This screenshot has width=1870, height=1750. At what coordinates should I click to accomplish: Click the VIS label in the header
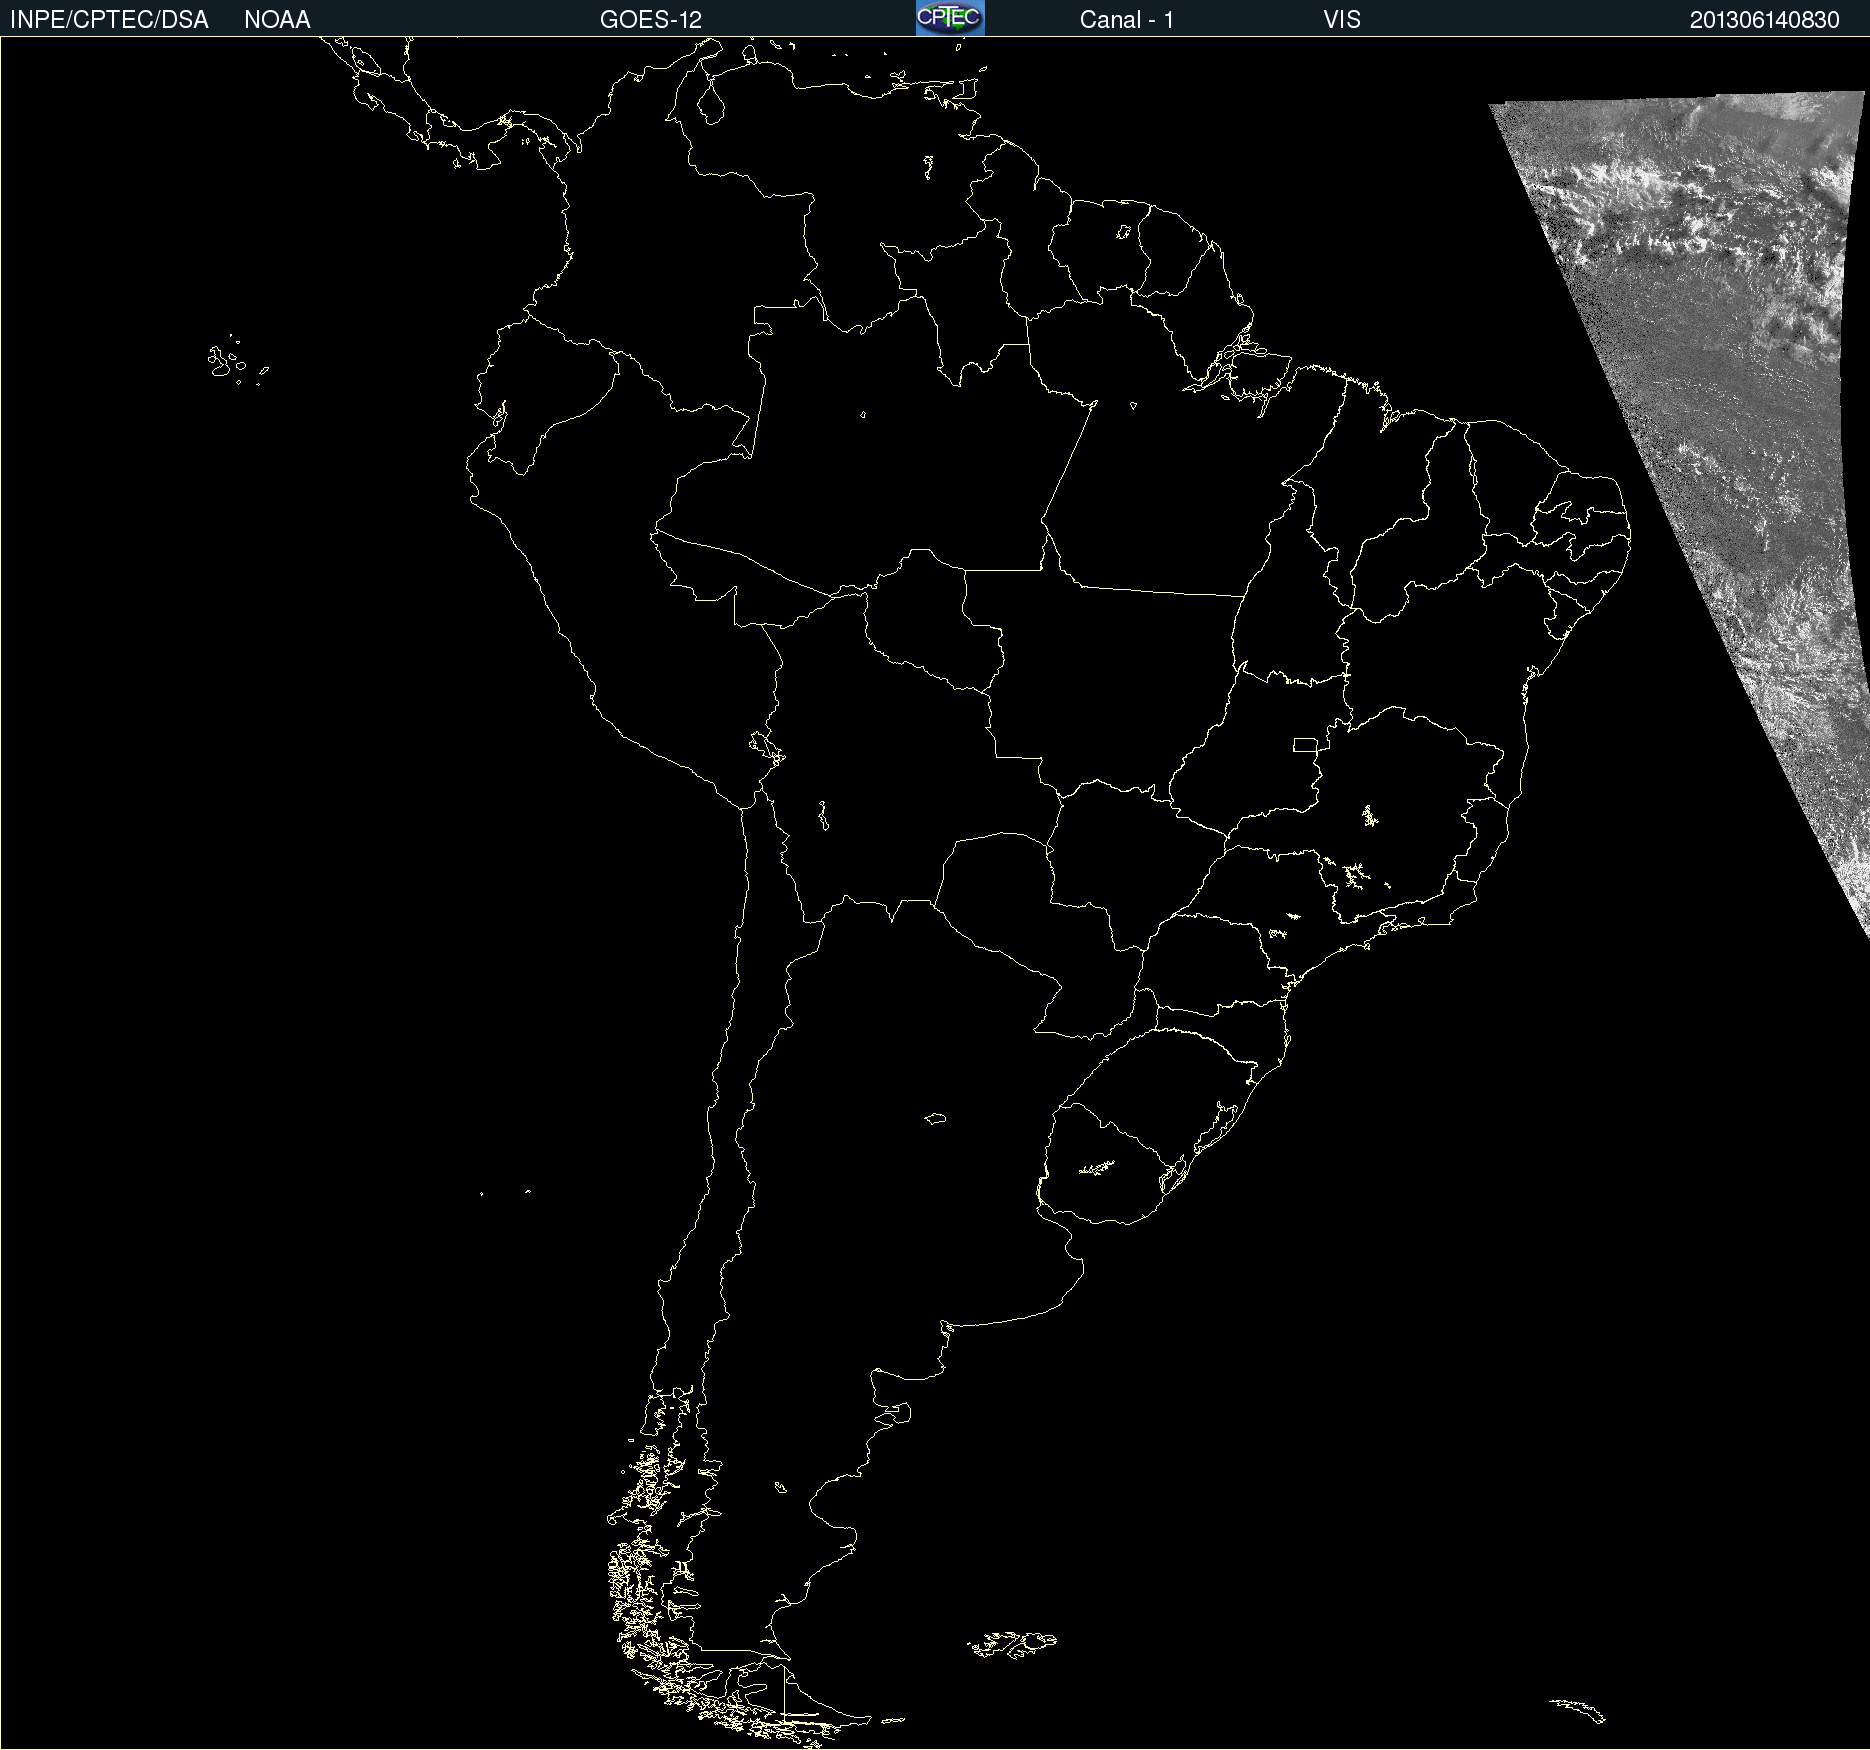click(x=1342, y=19)
